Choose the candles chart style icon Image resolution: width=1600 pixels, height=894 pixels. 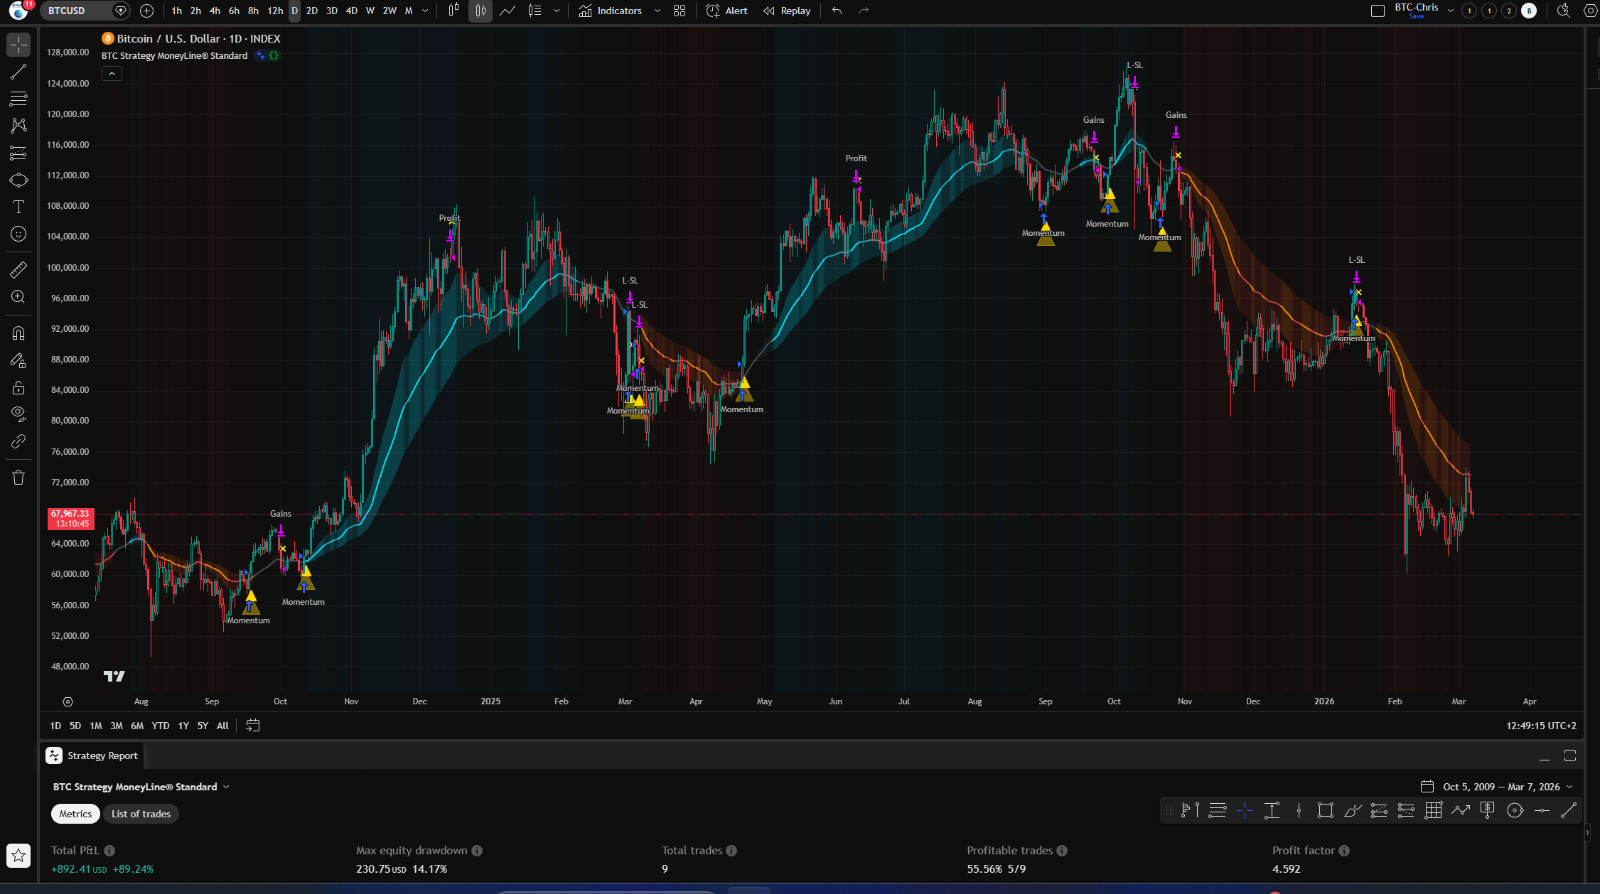pos(481,11)
